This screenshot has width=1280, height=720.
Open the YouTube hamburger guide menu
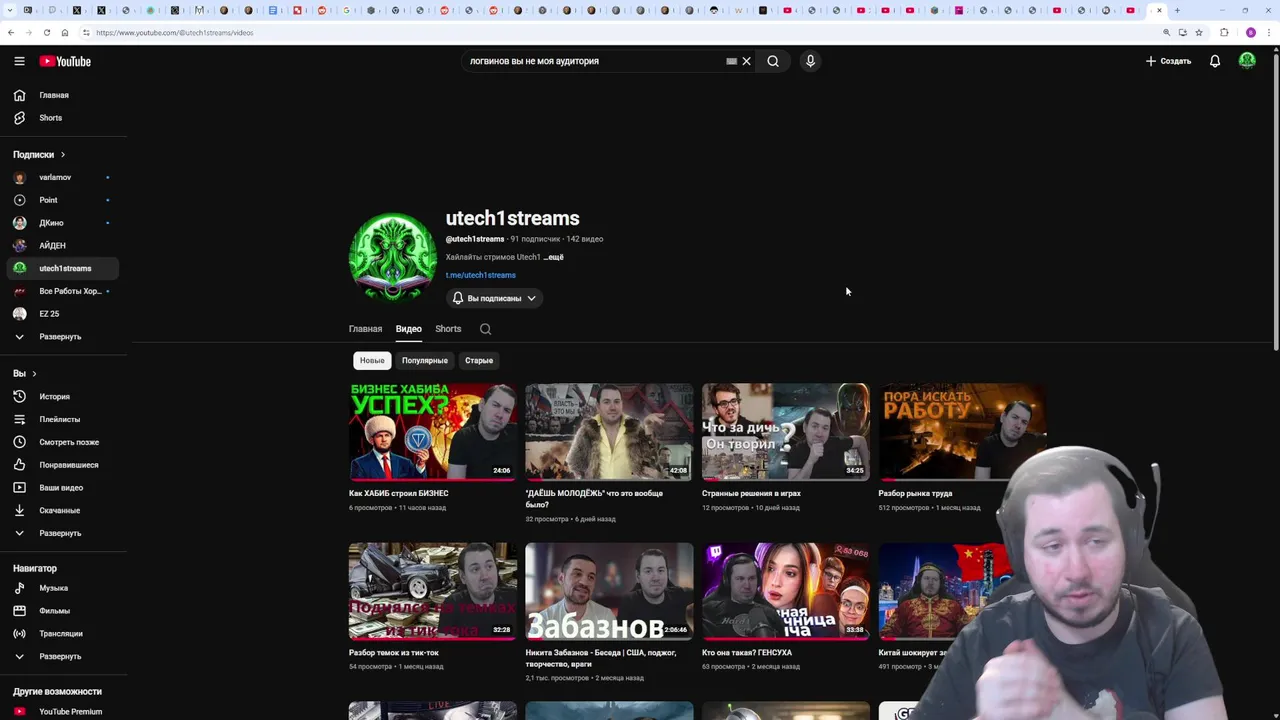pyautogui.click(x=19, y=61)
